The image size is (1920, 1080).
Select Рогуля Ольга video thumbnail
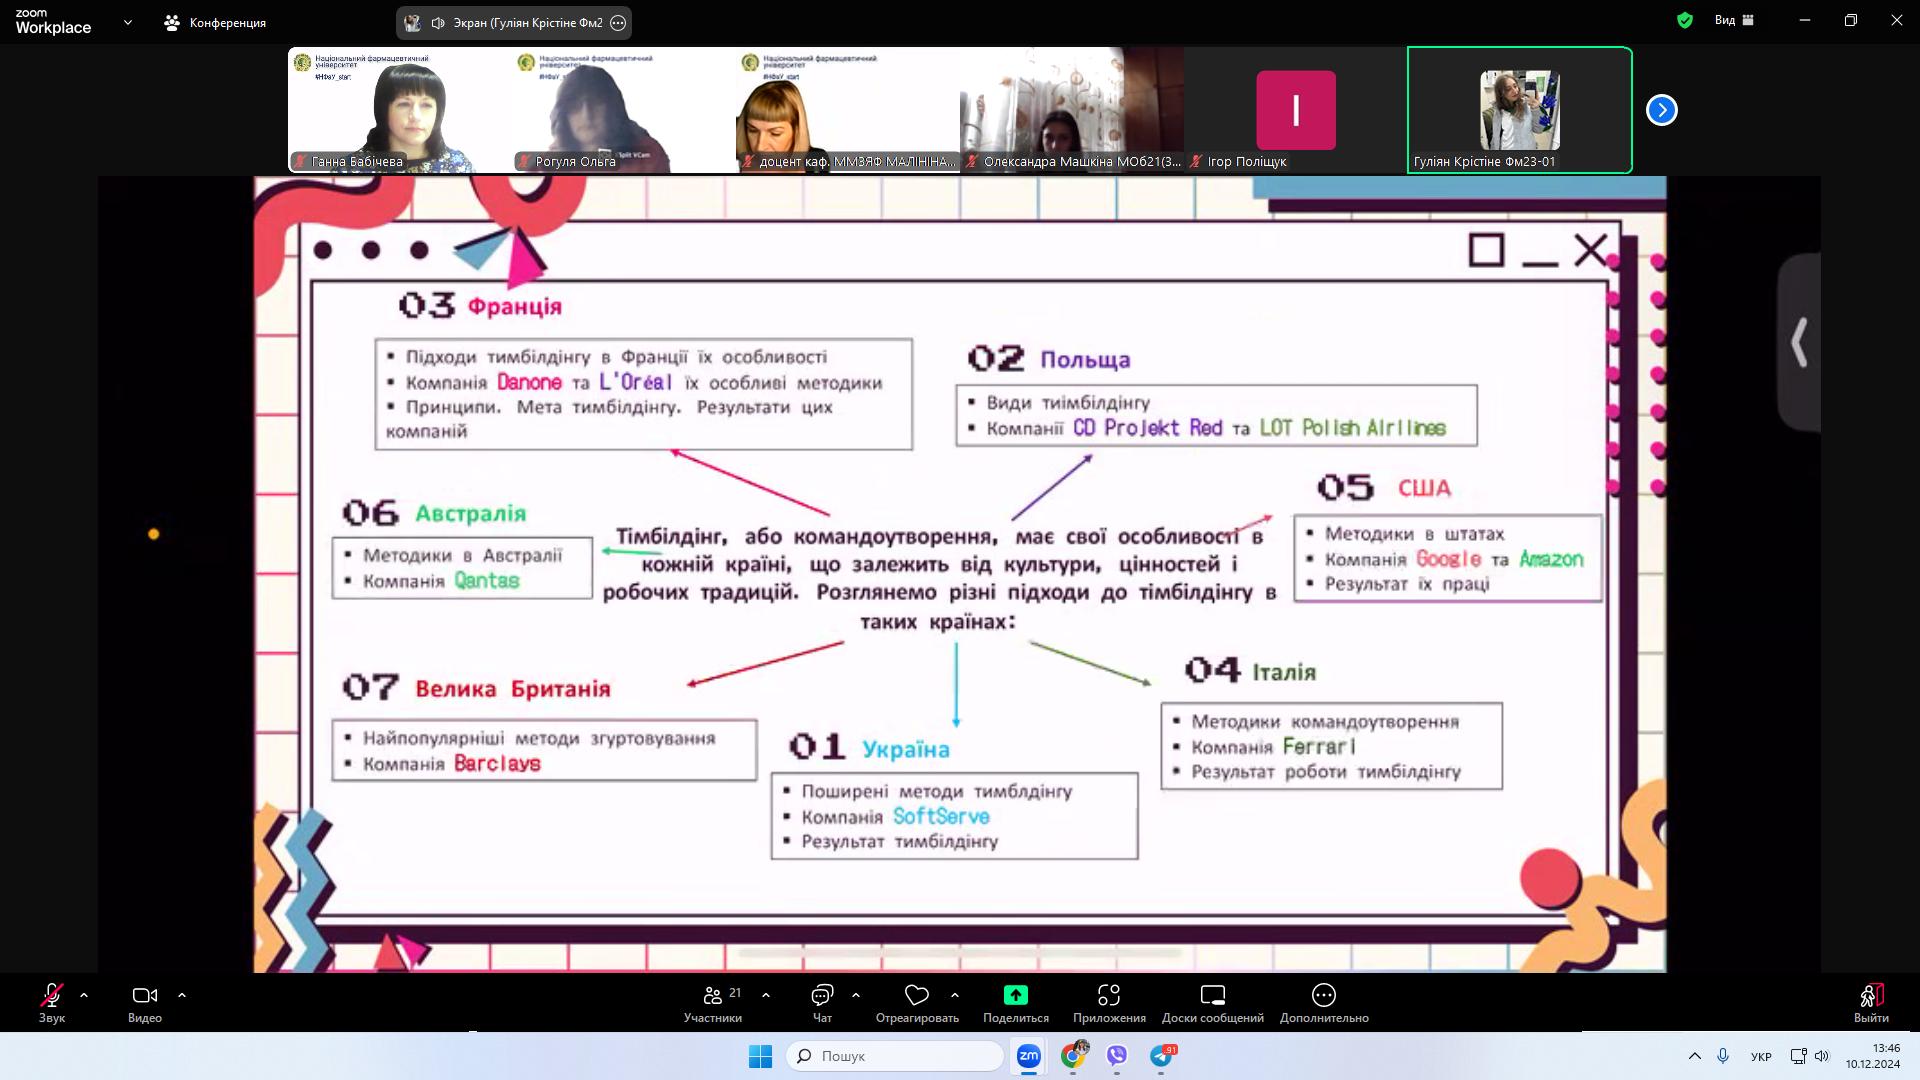tap(624, 110)
